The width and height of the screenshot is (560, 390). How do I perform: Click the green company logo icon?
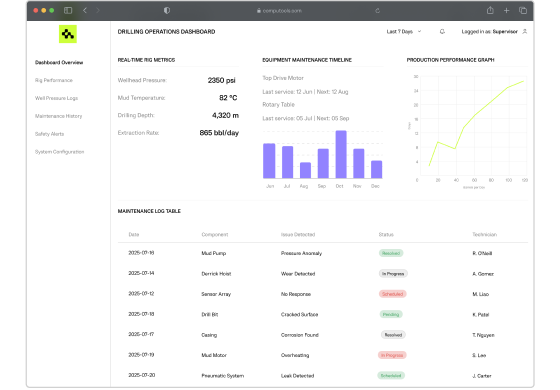click(x=68, y=34)
